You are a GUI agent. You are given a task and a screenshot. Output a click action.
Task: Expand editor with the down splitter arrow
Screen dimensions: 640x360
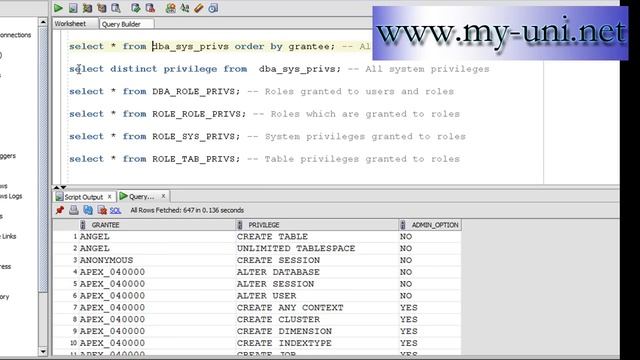coord(63,187)
